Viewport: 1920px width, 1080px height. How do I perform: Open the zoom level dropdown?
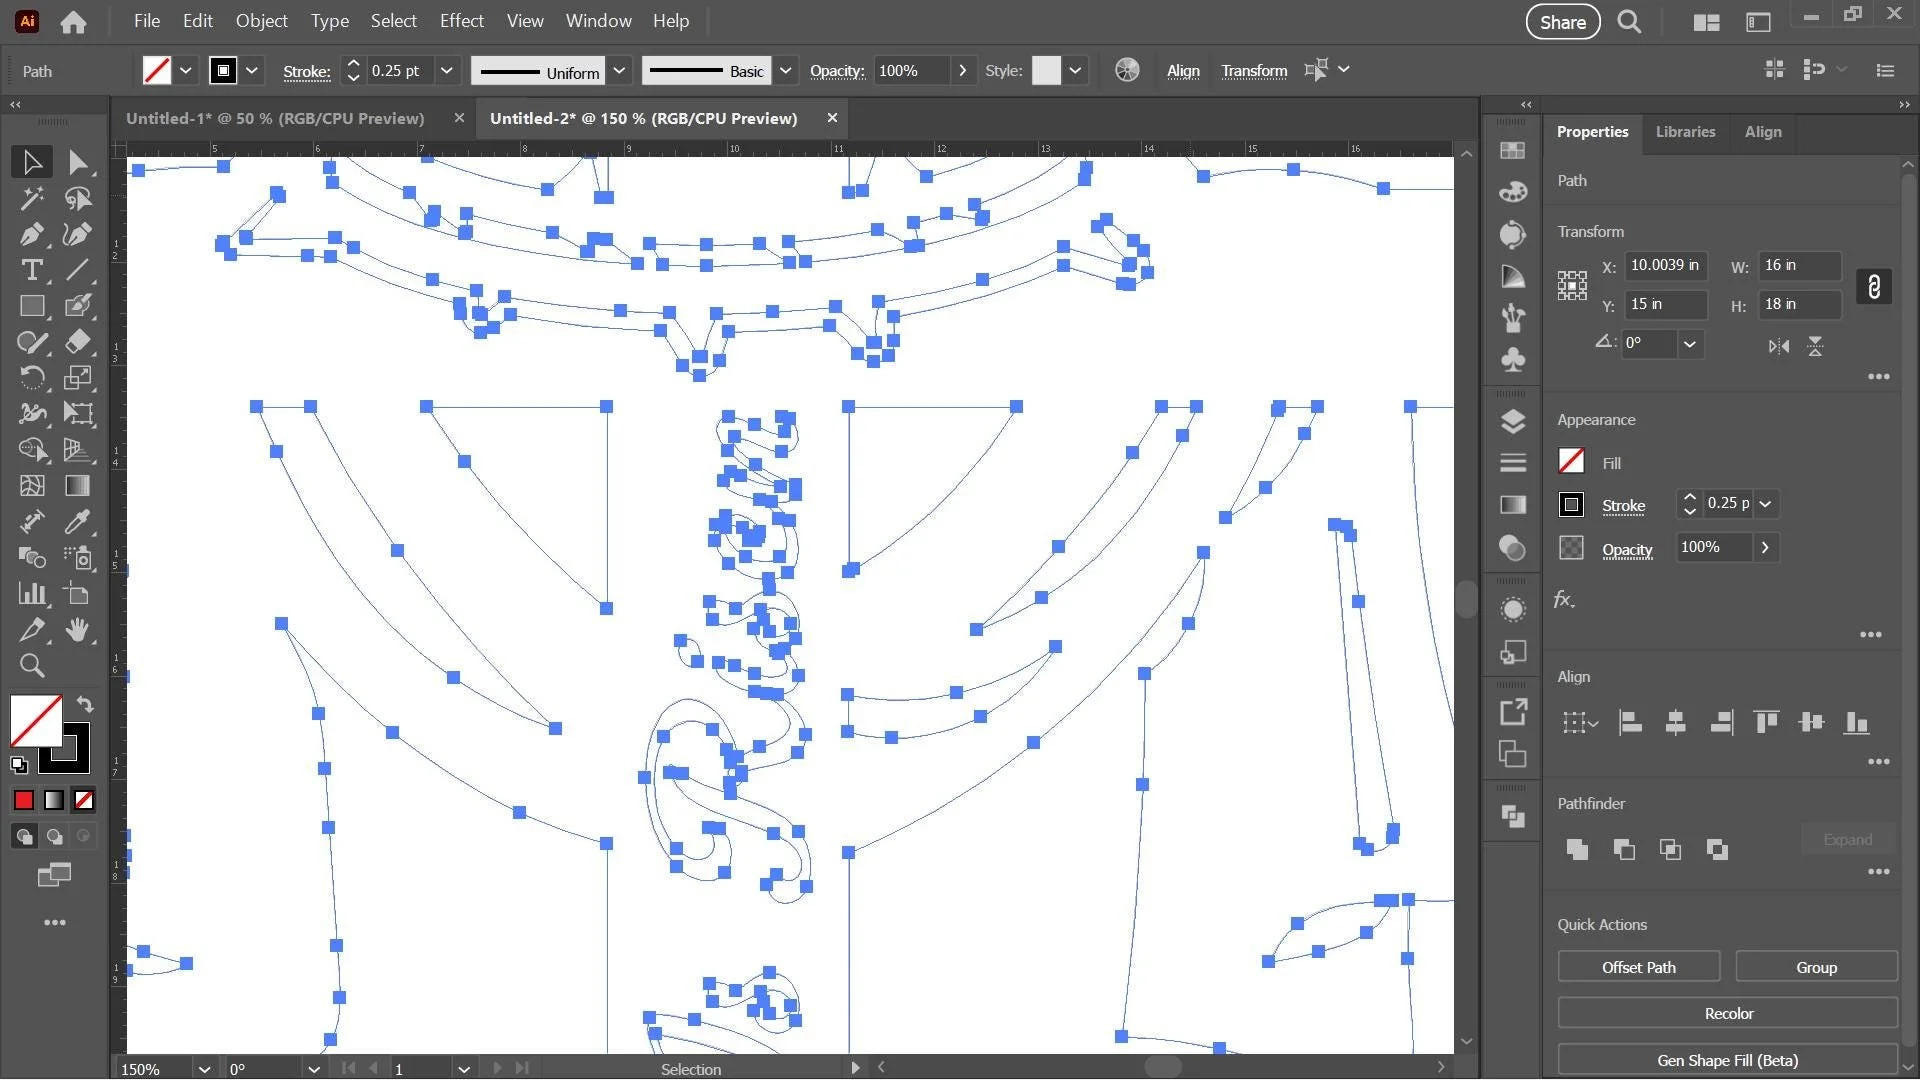point(204,1069)
